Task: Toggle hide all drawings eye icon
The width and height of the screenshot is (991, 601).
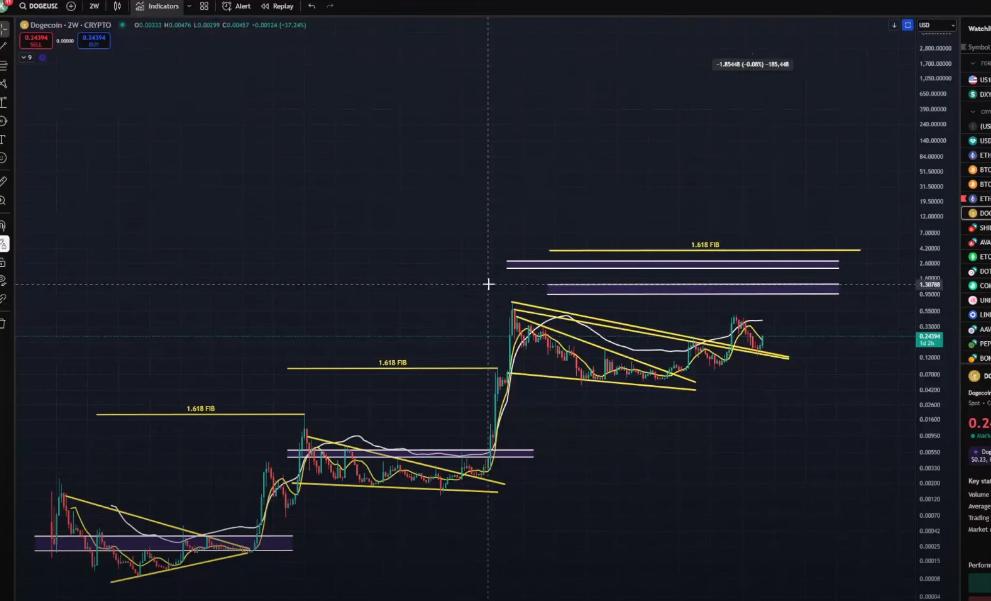Action: 4,280
